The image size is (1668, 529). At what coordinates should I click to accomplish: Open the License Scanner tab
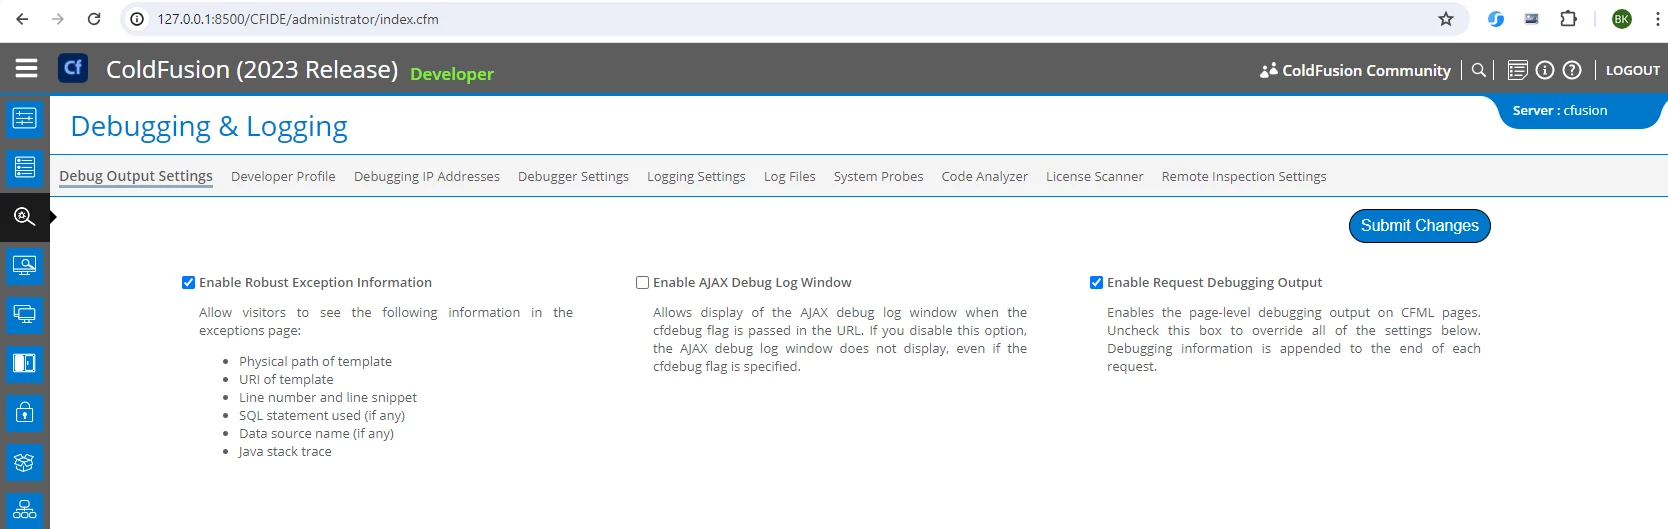pyautogui.click(x=1094, y=176)
